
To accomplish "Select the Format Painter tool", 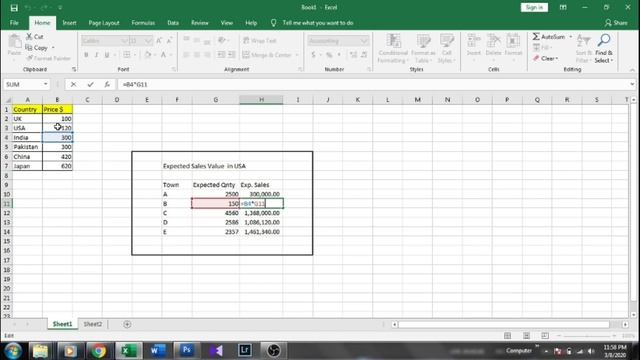I will coord(48,58).
